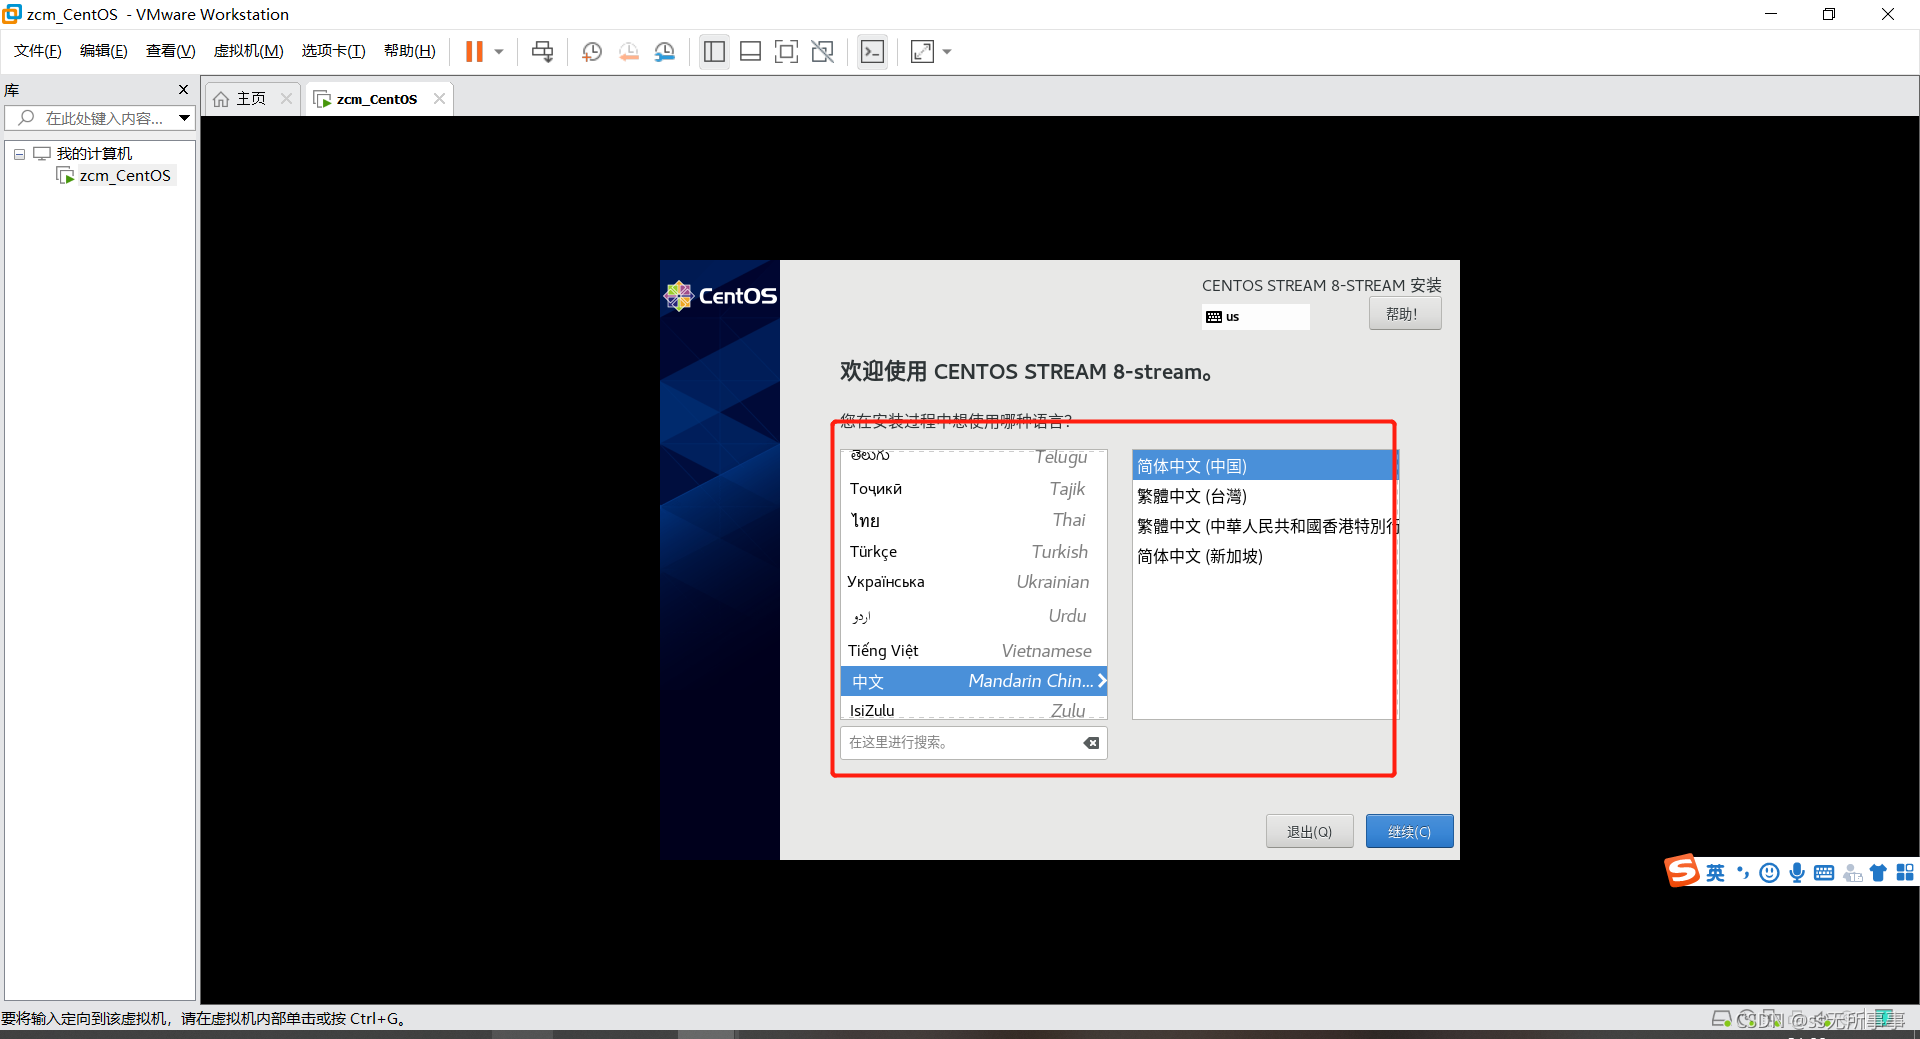Click the VMware hard disk status icon
This screenshot has height=1039, width=1920.
(1721, 1019)
